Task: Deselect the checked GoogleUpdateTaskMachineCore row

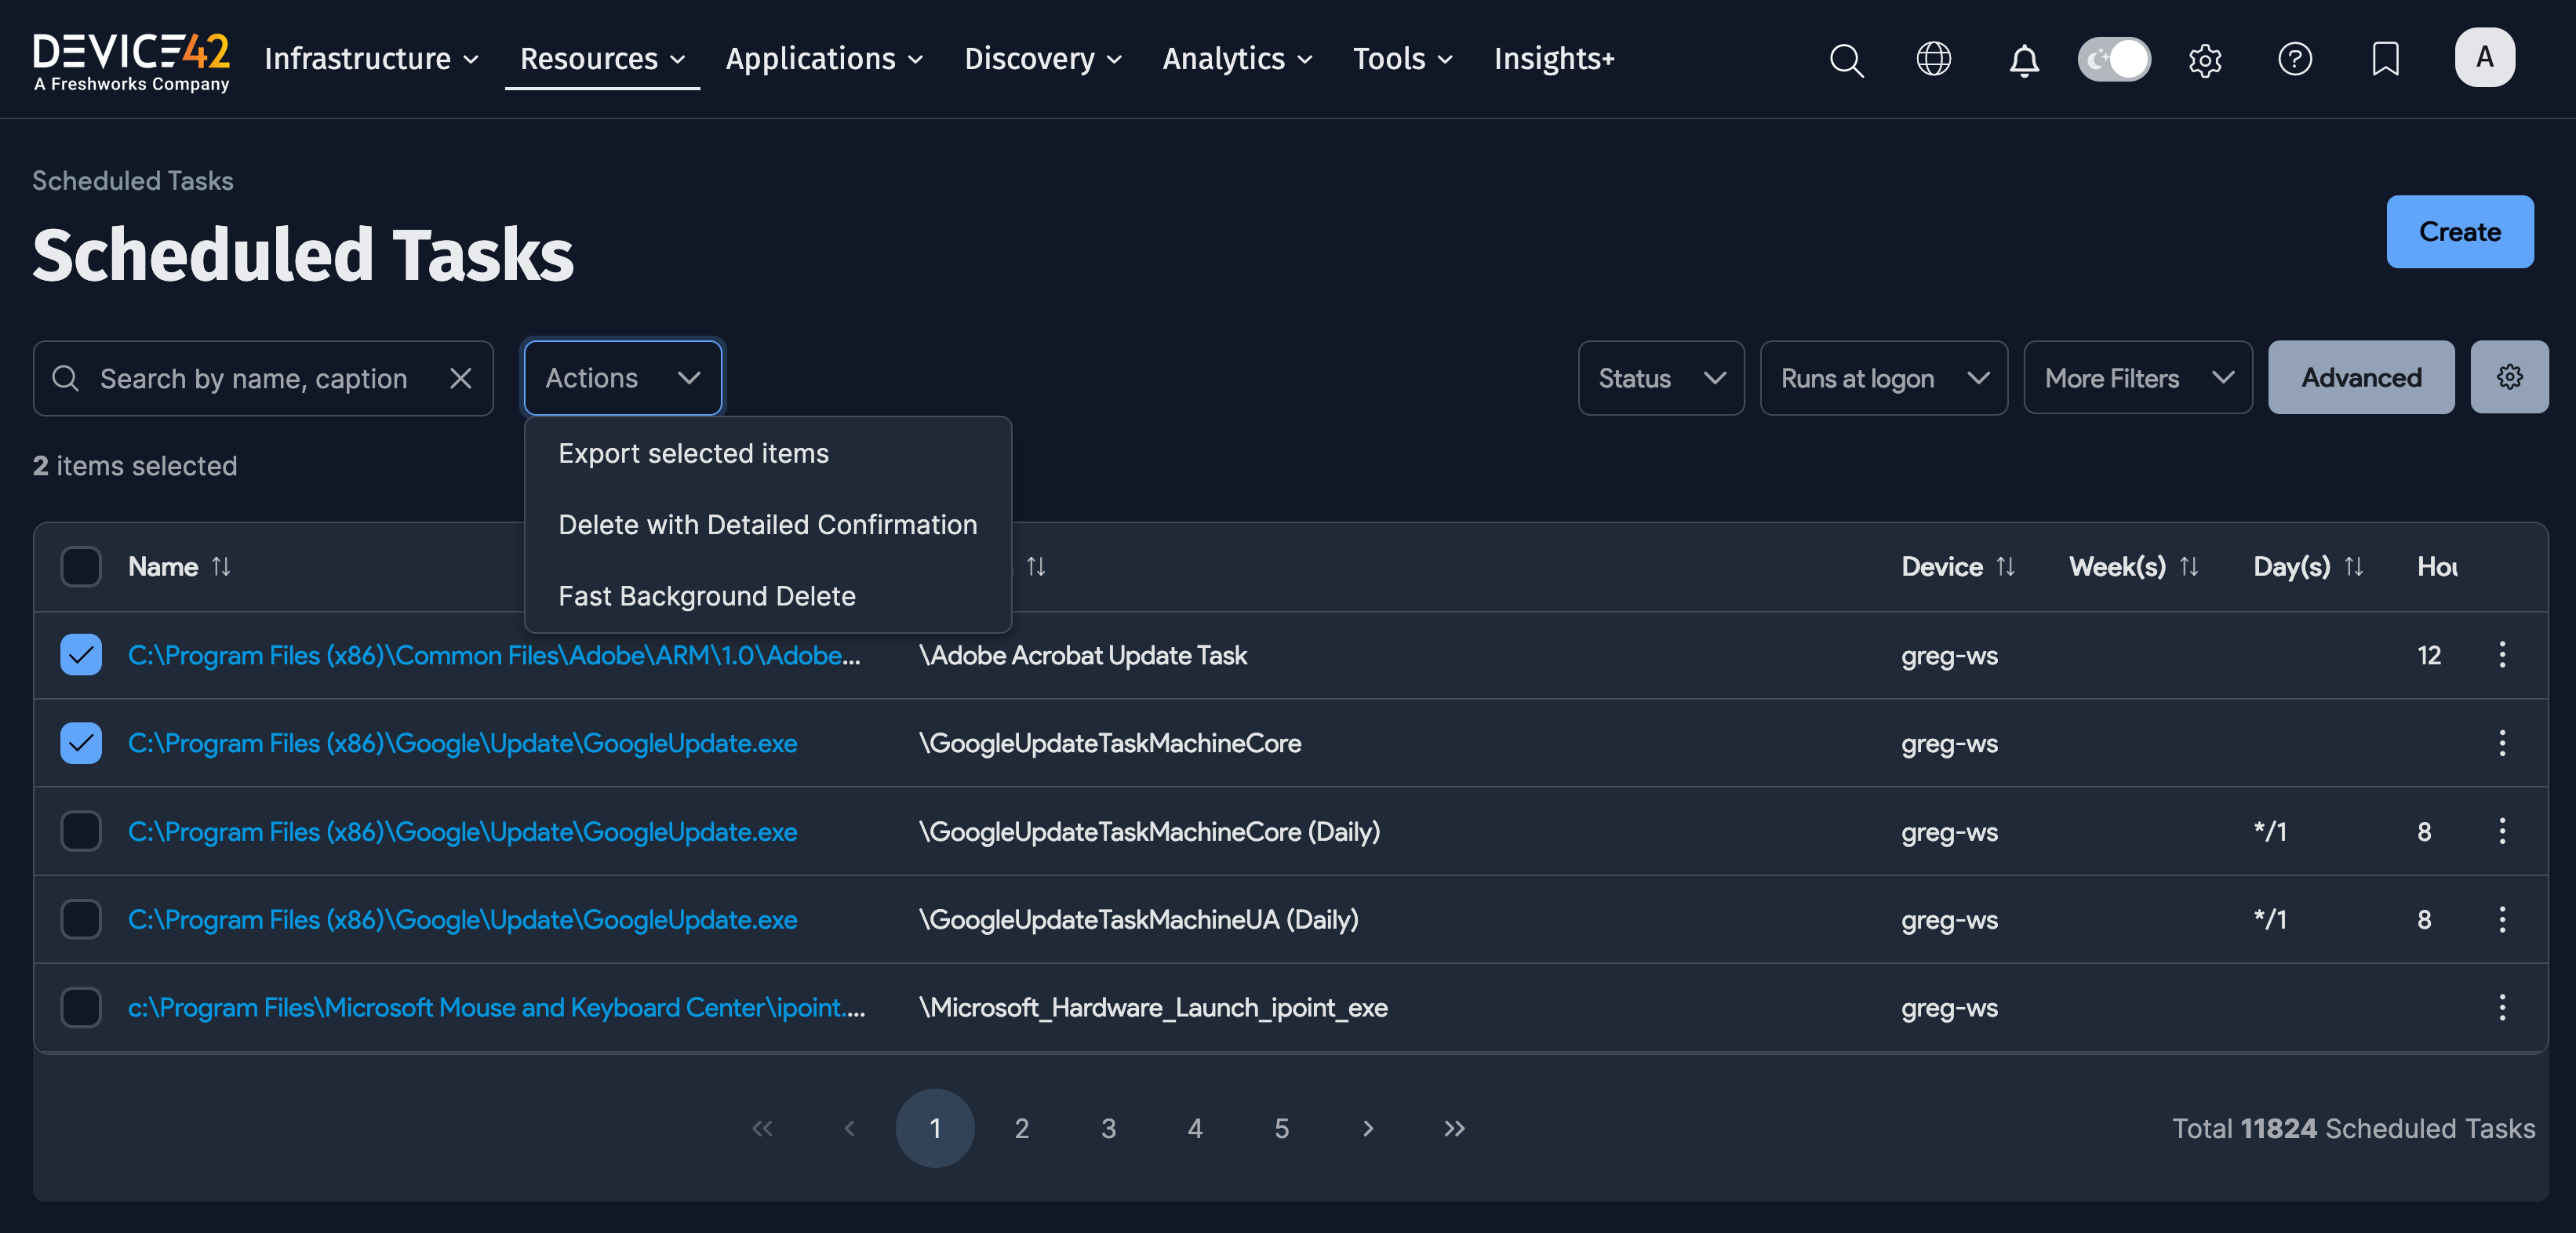Action: [80, 743]
